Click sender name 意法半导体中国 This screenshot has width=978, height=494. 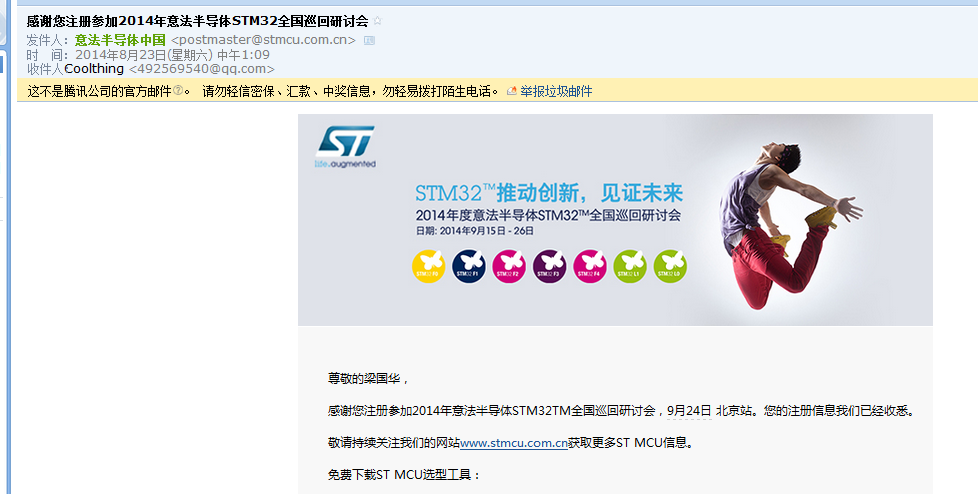120,40
